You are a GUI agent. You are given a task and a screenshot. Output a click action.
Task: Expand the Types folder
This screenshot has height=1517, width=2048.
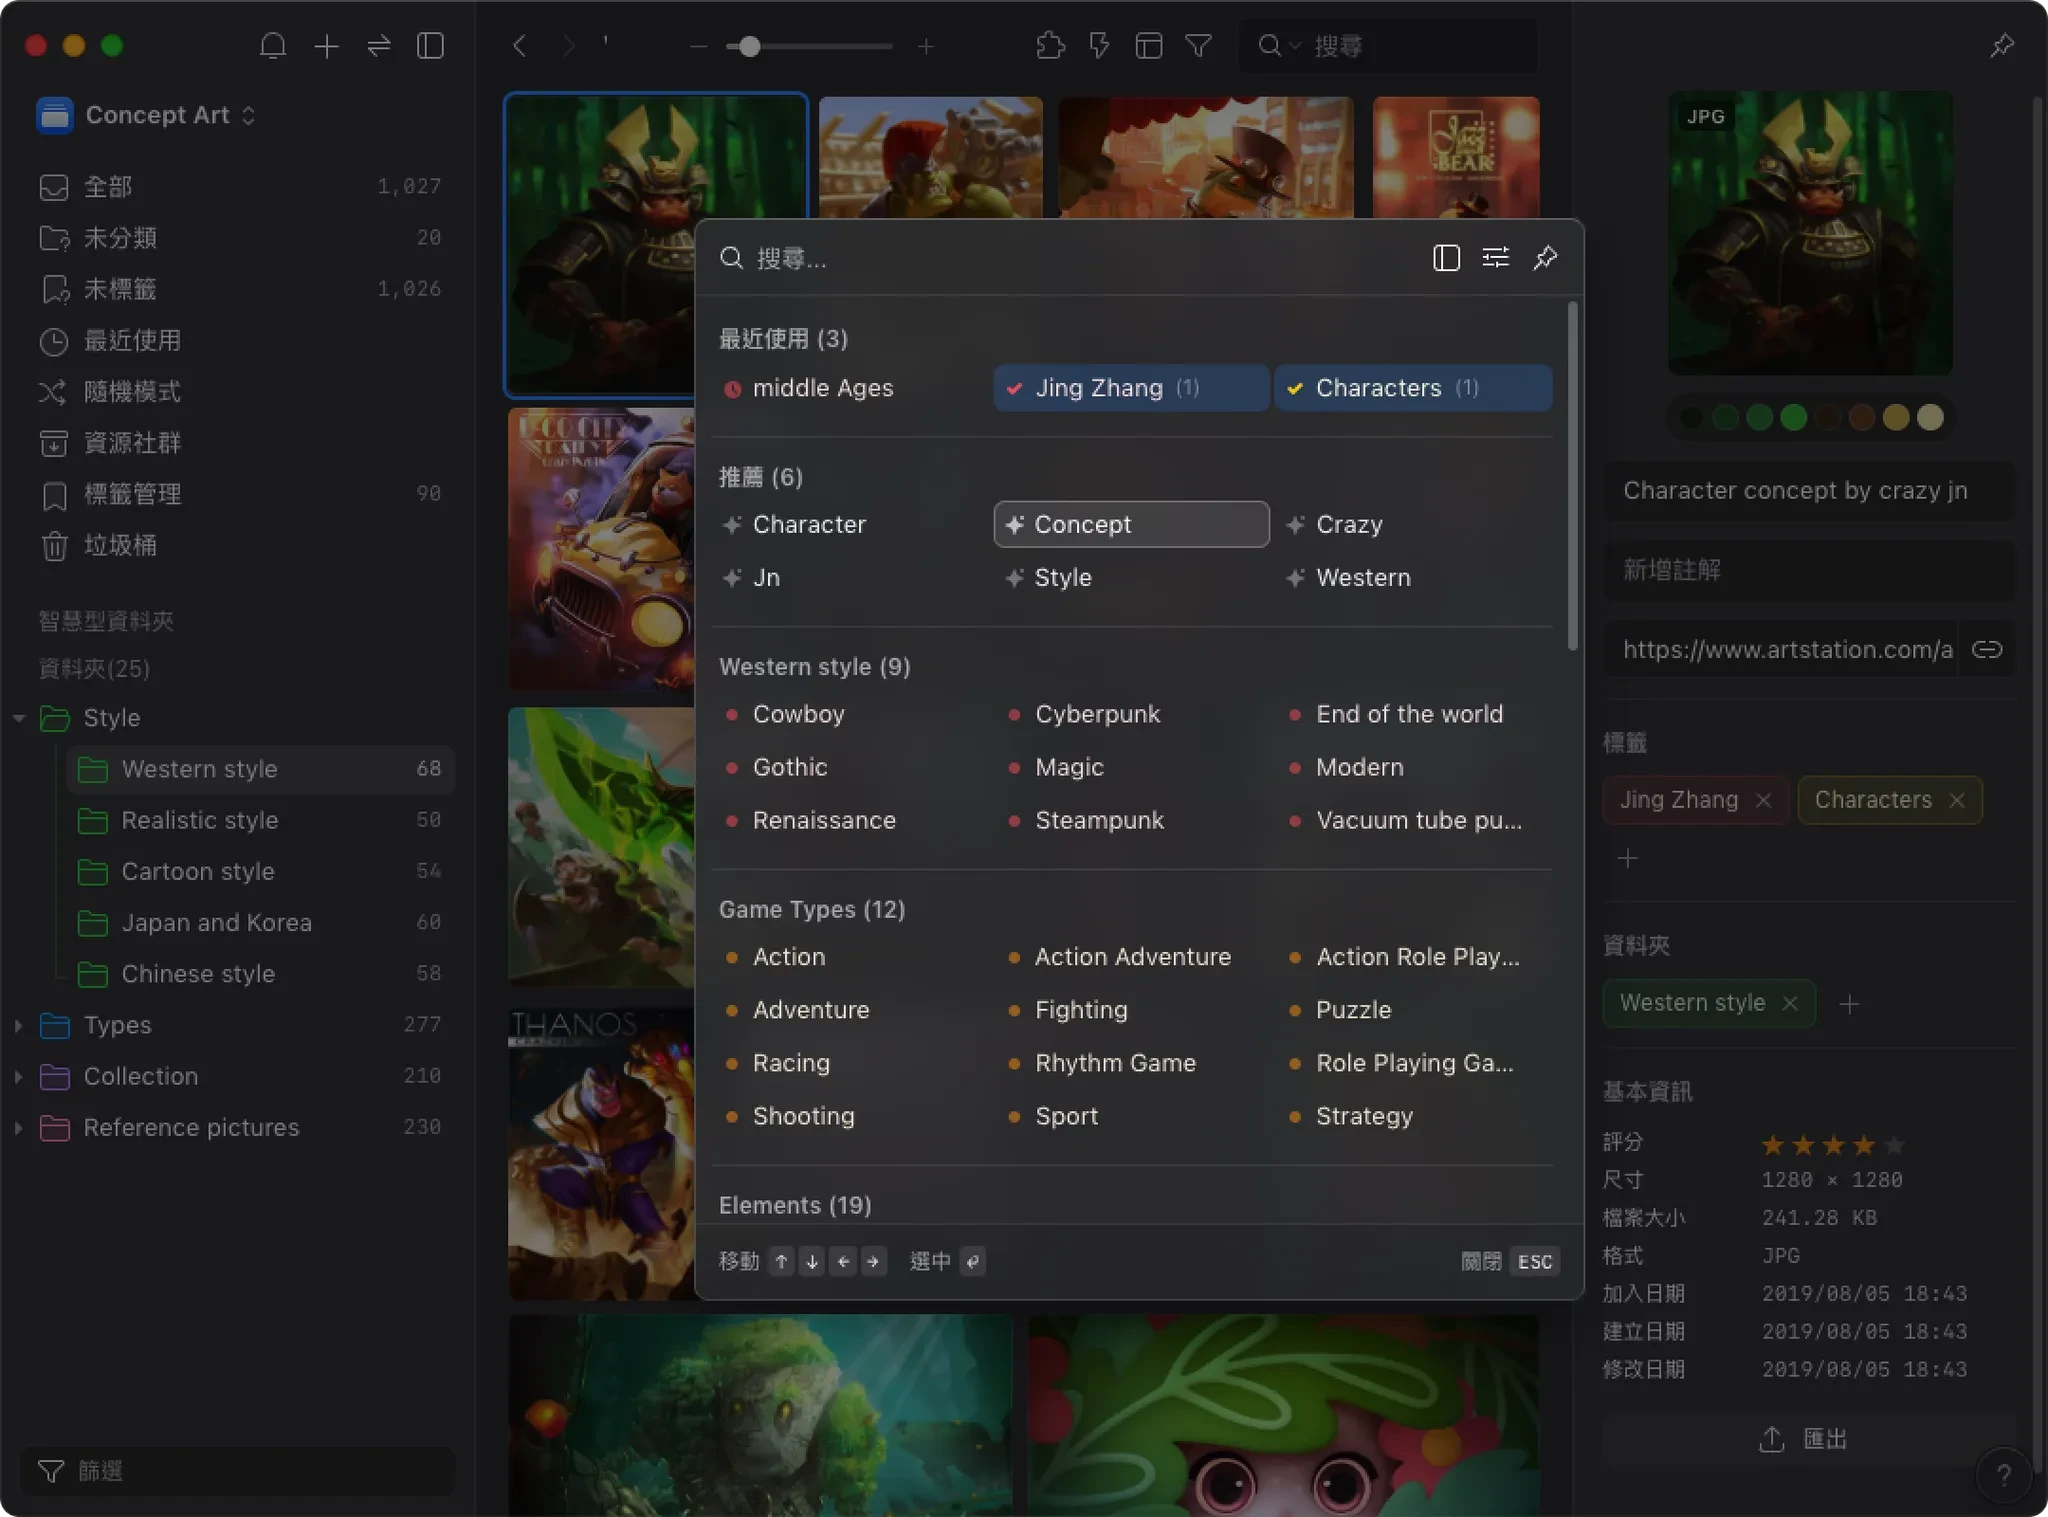(18, 1025)
